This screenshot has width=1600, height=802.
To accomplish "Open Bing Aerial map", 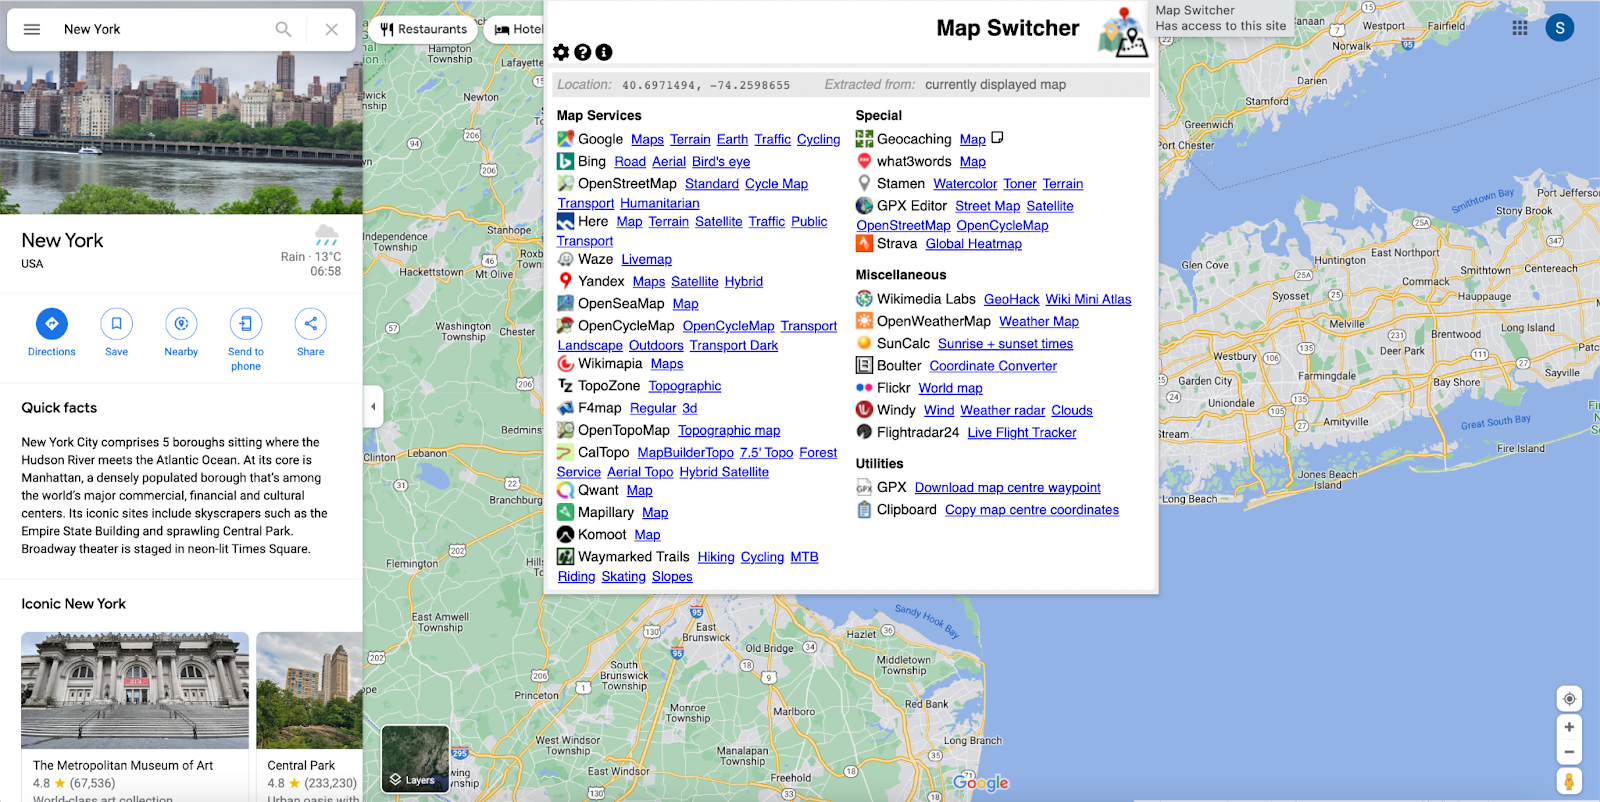I will 669,162.
